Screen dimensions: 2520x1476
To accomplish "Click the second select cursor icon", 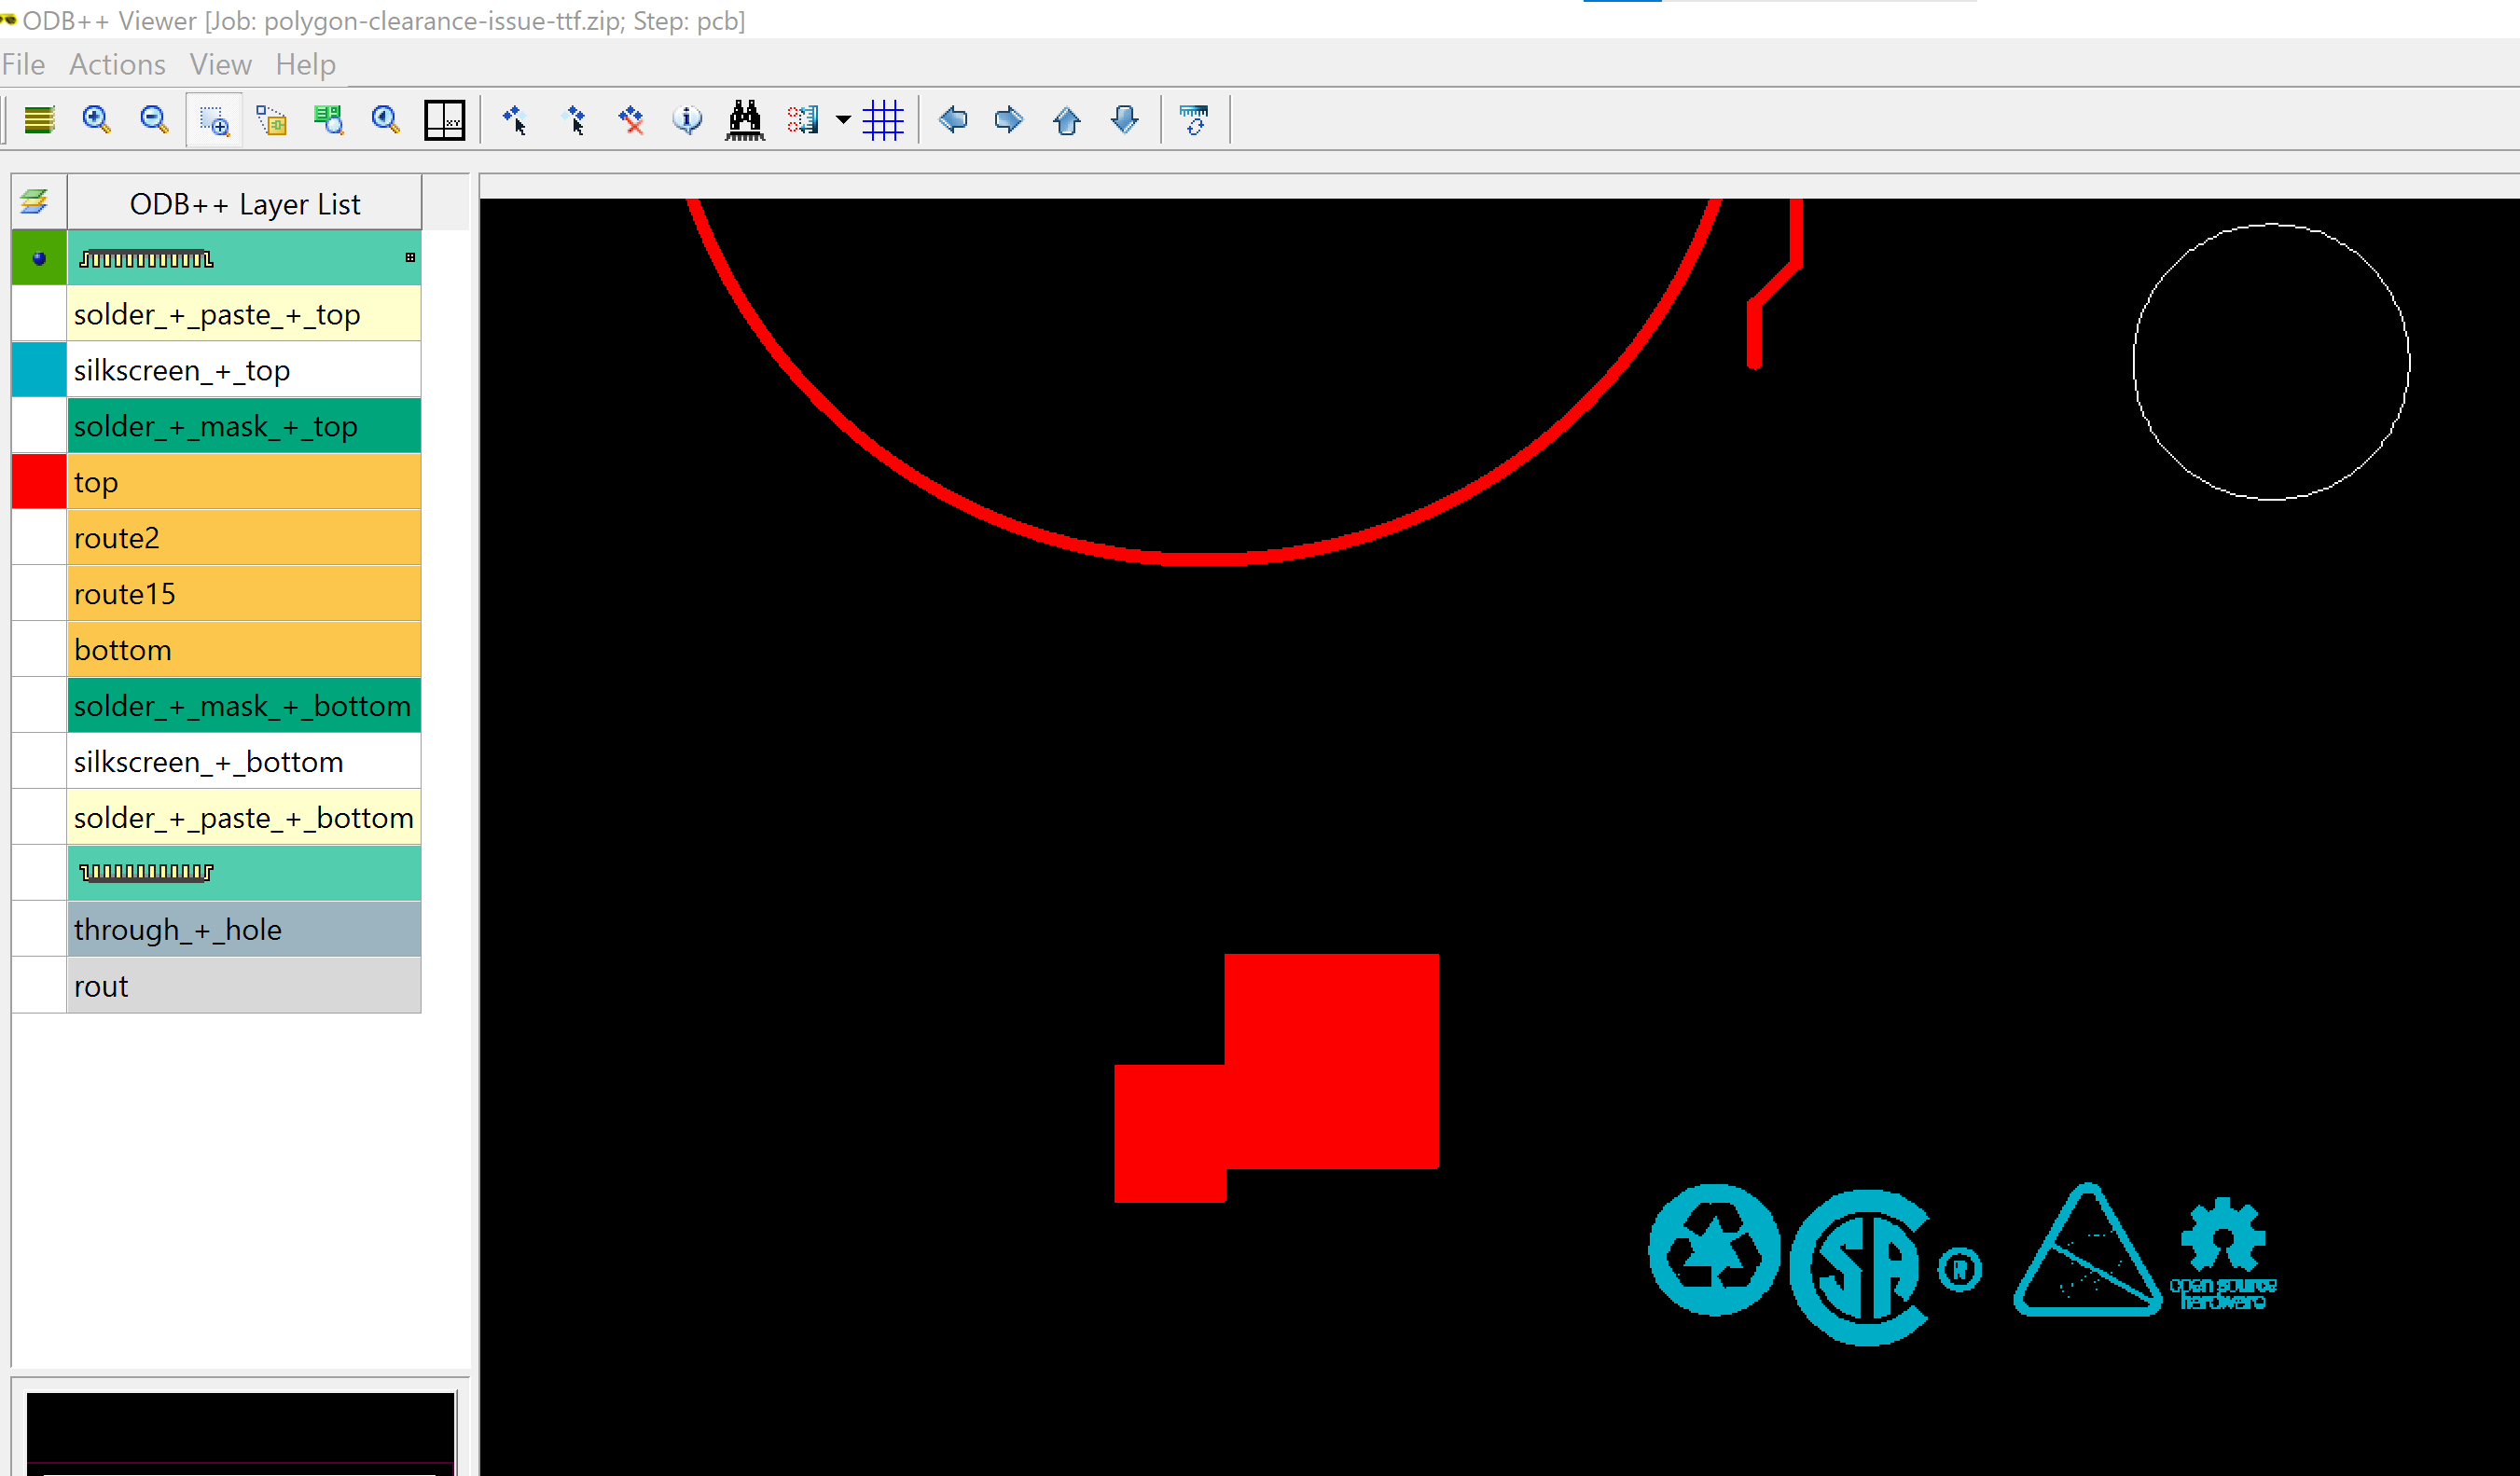I will pos(574,120).
